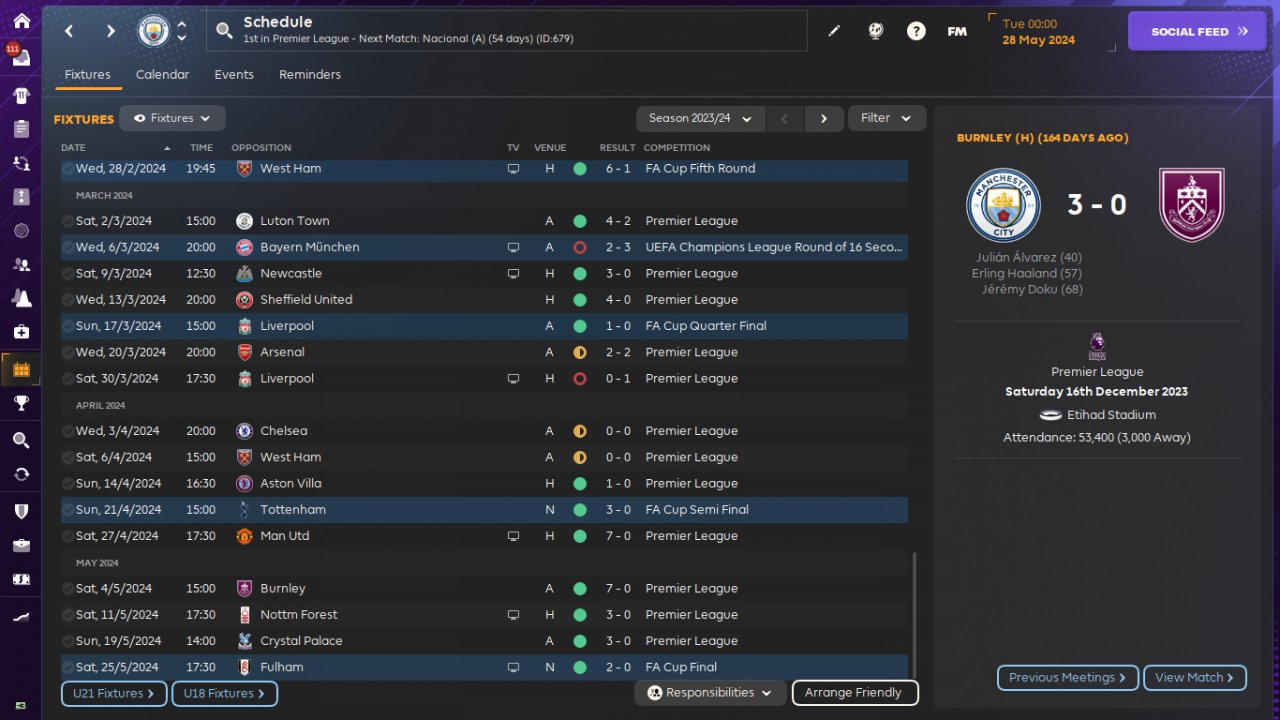
Task: Open the Squad Planner clipboard icon
Action: [21, 129]
